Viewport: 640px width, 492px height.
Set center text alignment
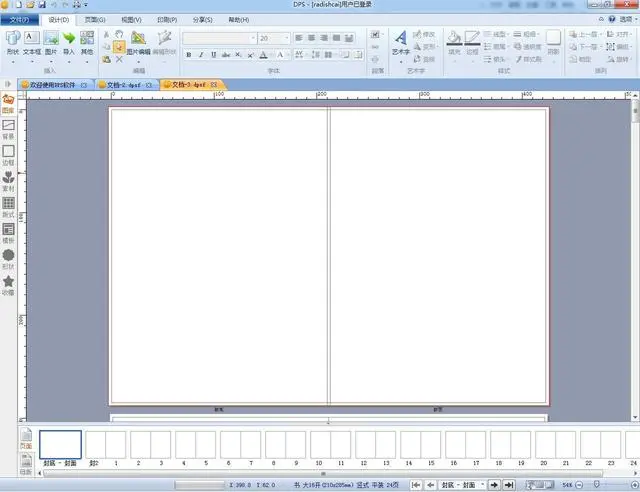[311, 38]
